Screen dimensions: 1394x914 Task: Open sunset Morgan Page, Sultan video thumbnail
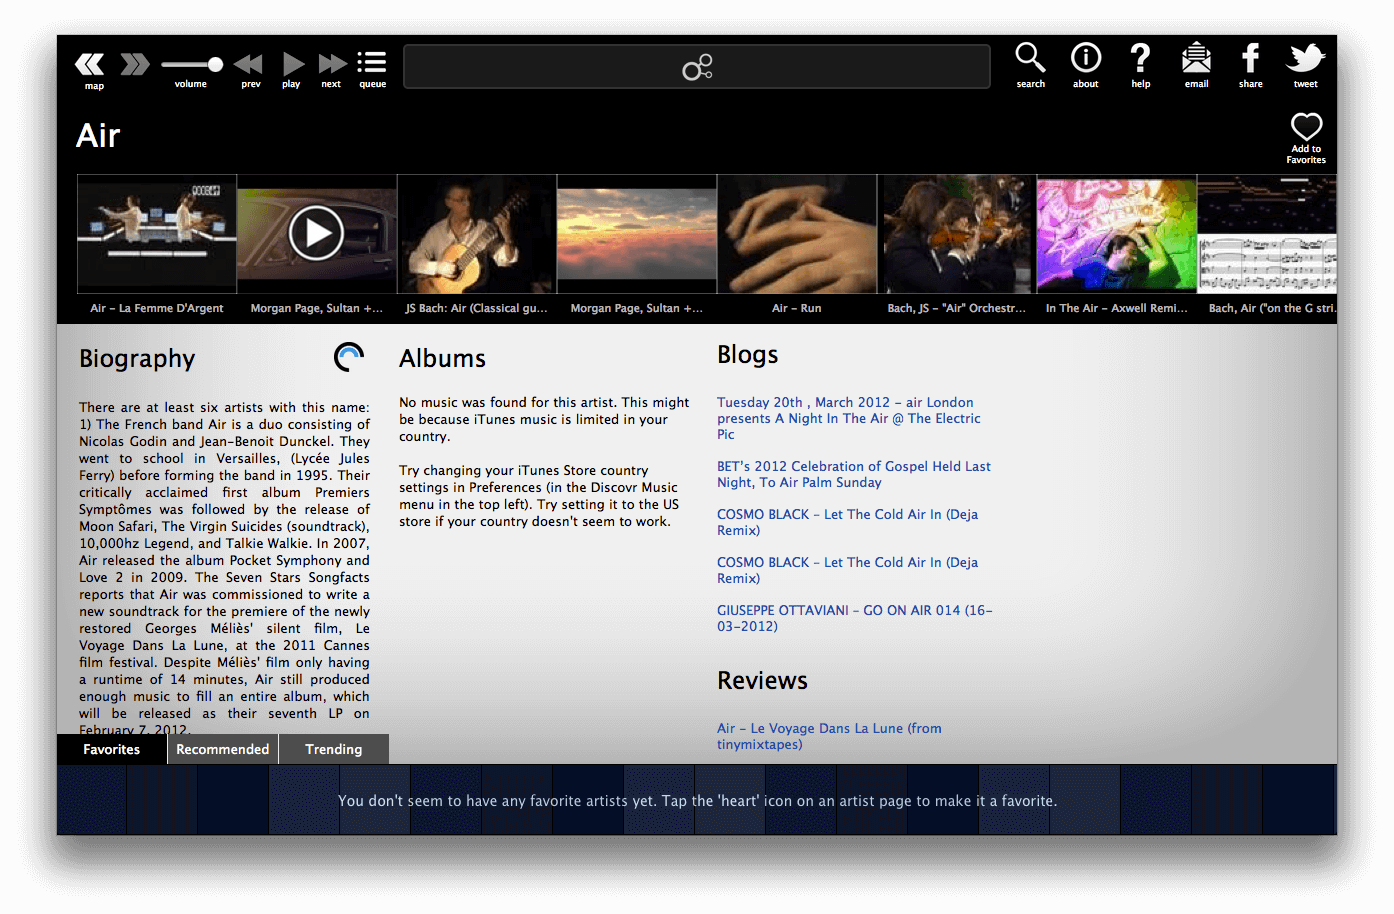tap(637, 235)
